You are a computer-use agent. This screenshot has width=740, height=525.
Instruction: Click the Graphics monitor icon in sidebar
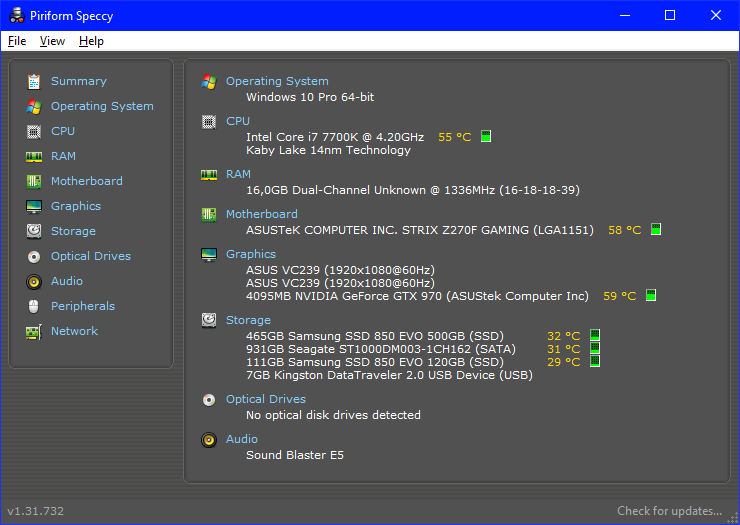[x=34, y=206]
